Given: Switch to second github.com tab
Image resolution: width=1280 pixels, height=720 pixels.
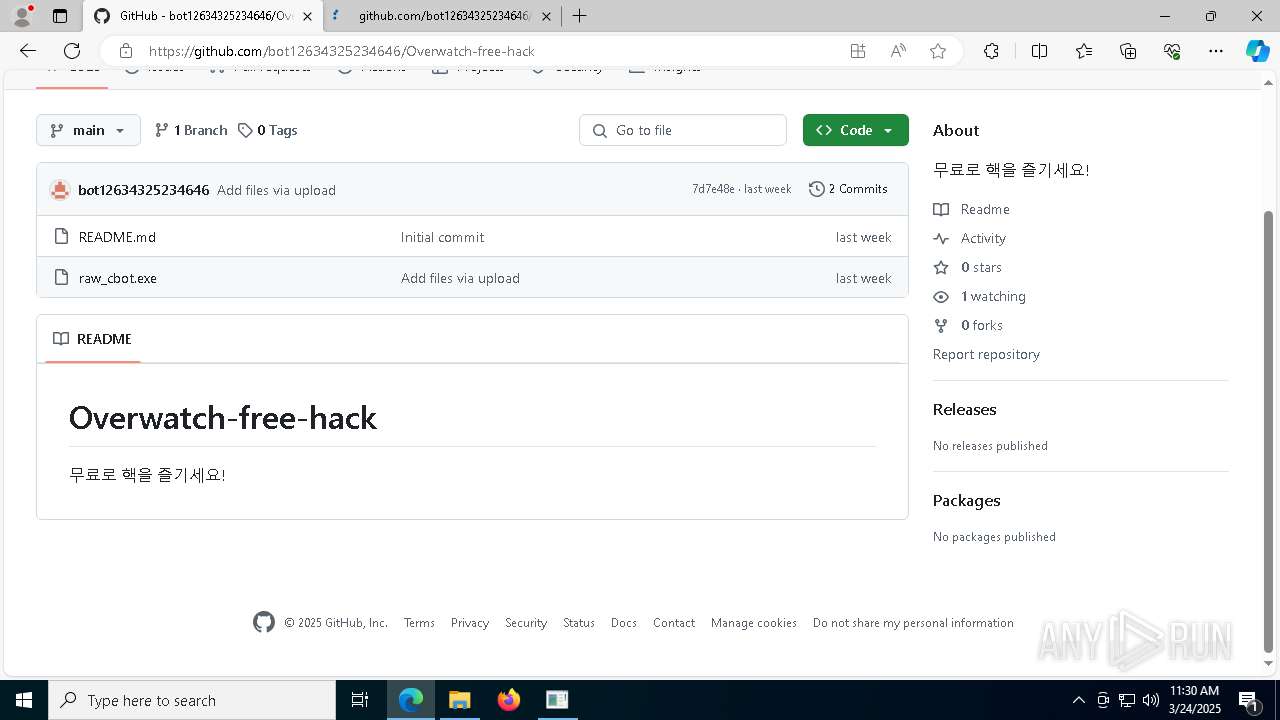Looking at the screenshot, I should tap(443, 16).
